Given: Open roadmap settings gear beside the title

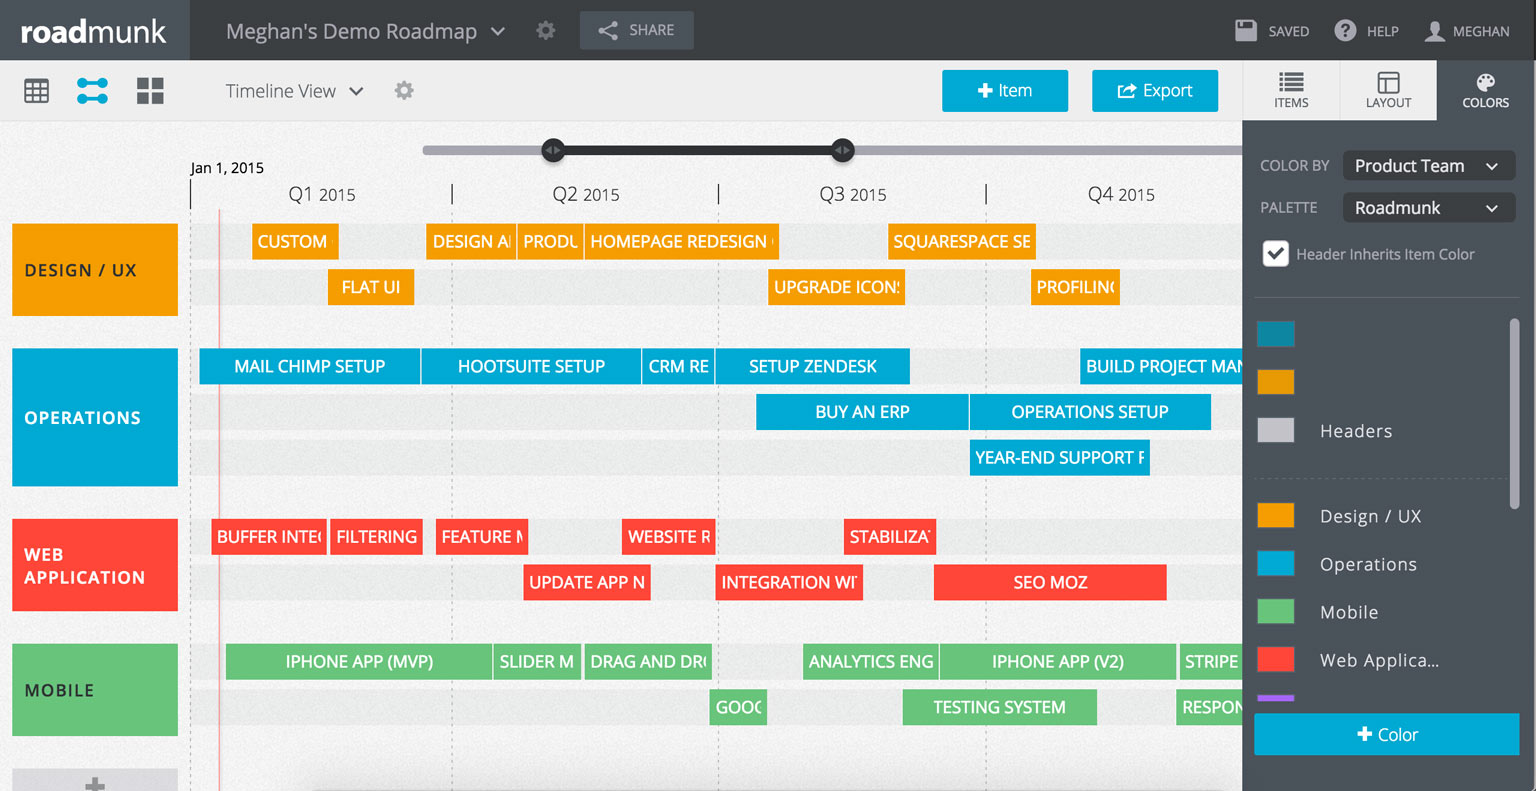Looking at the screenshot, I should point(546,31).
